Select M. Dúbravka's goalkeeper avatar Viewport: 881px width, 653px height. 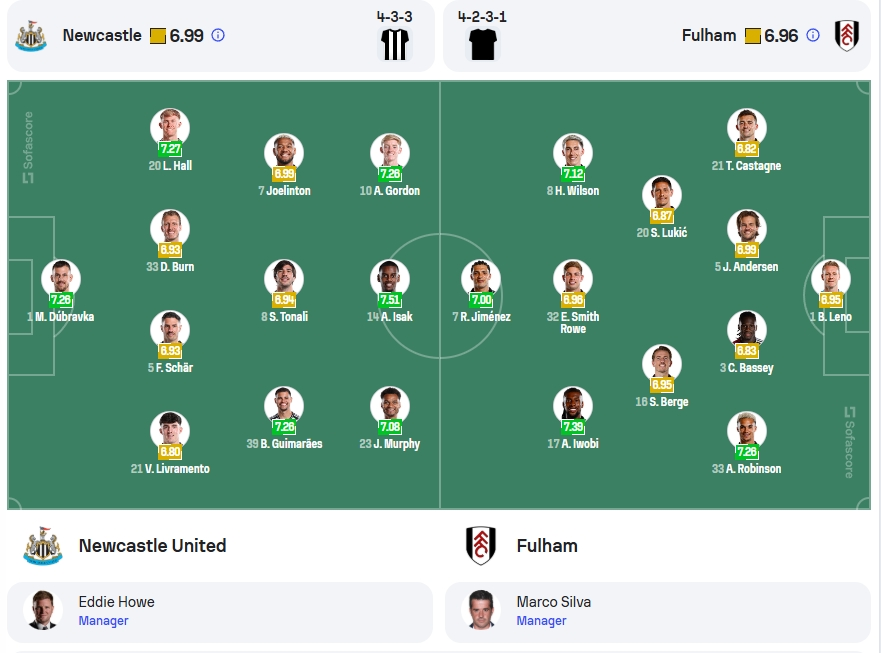(61, 279)
